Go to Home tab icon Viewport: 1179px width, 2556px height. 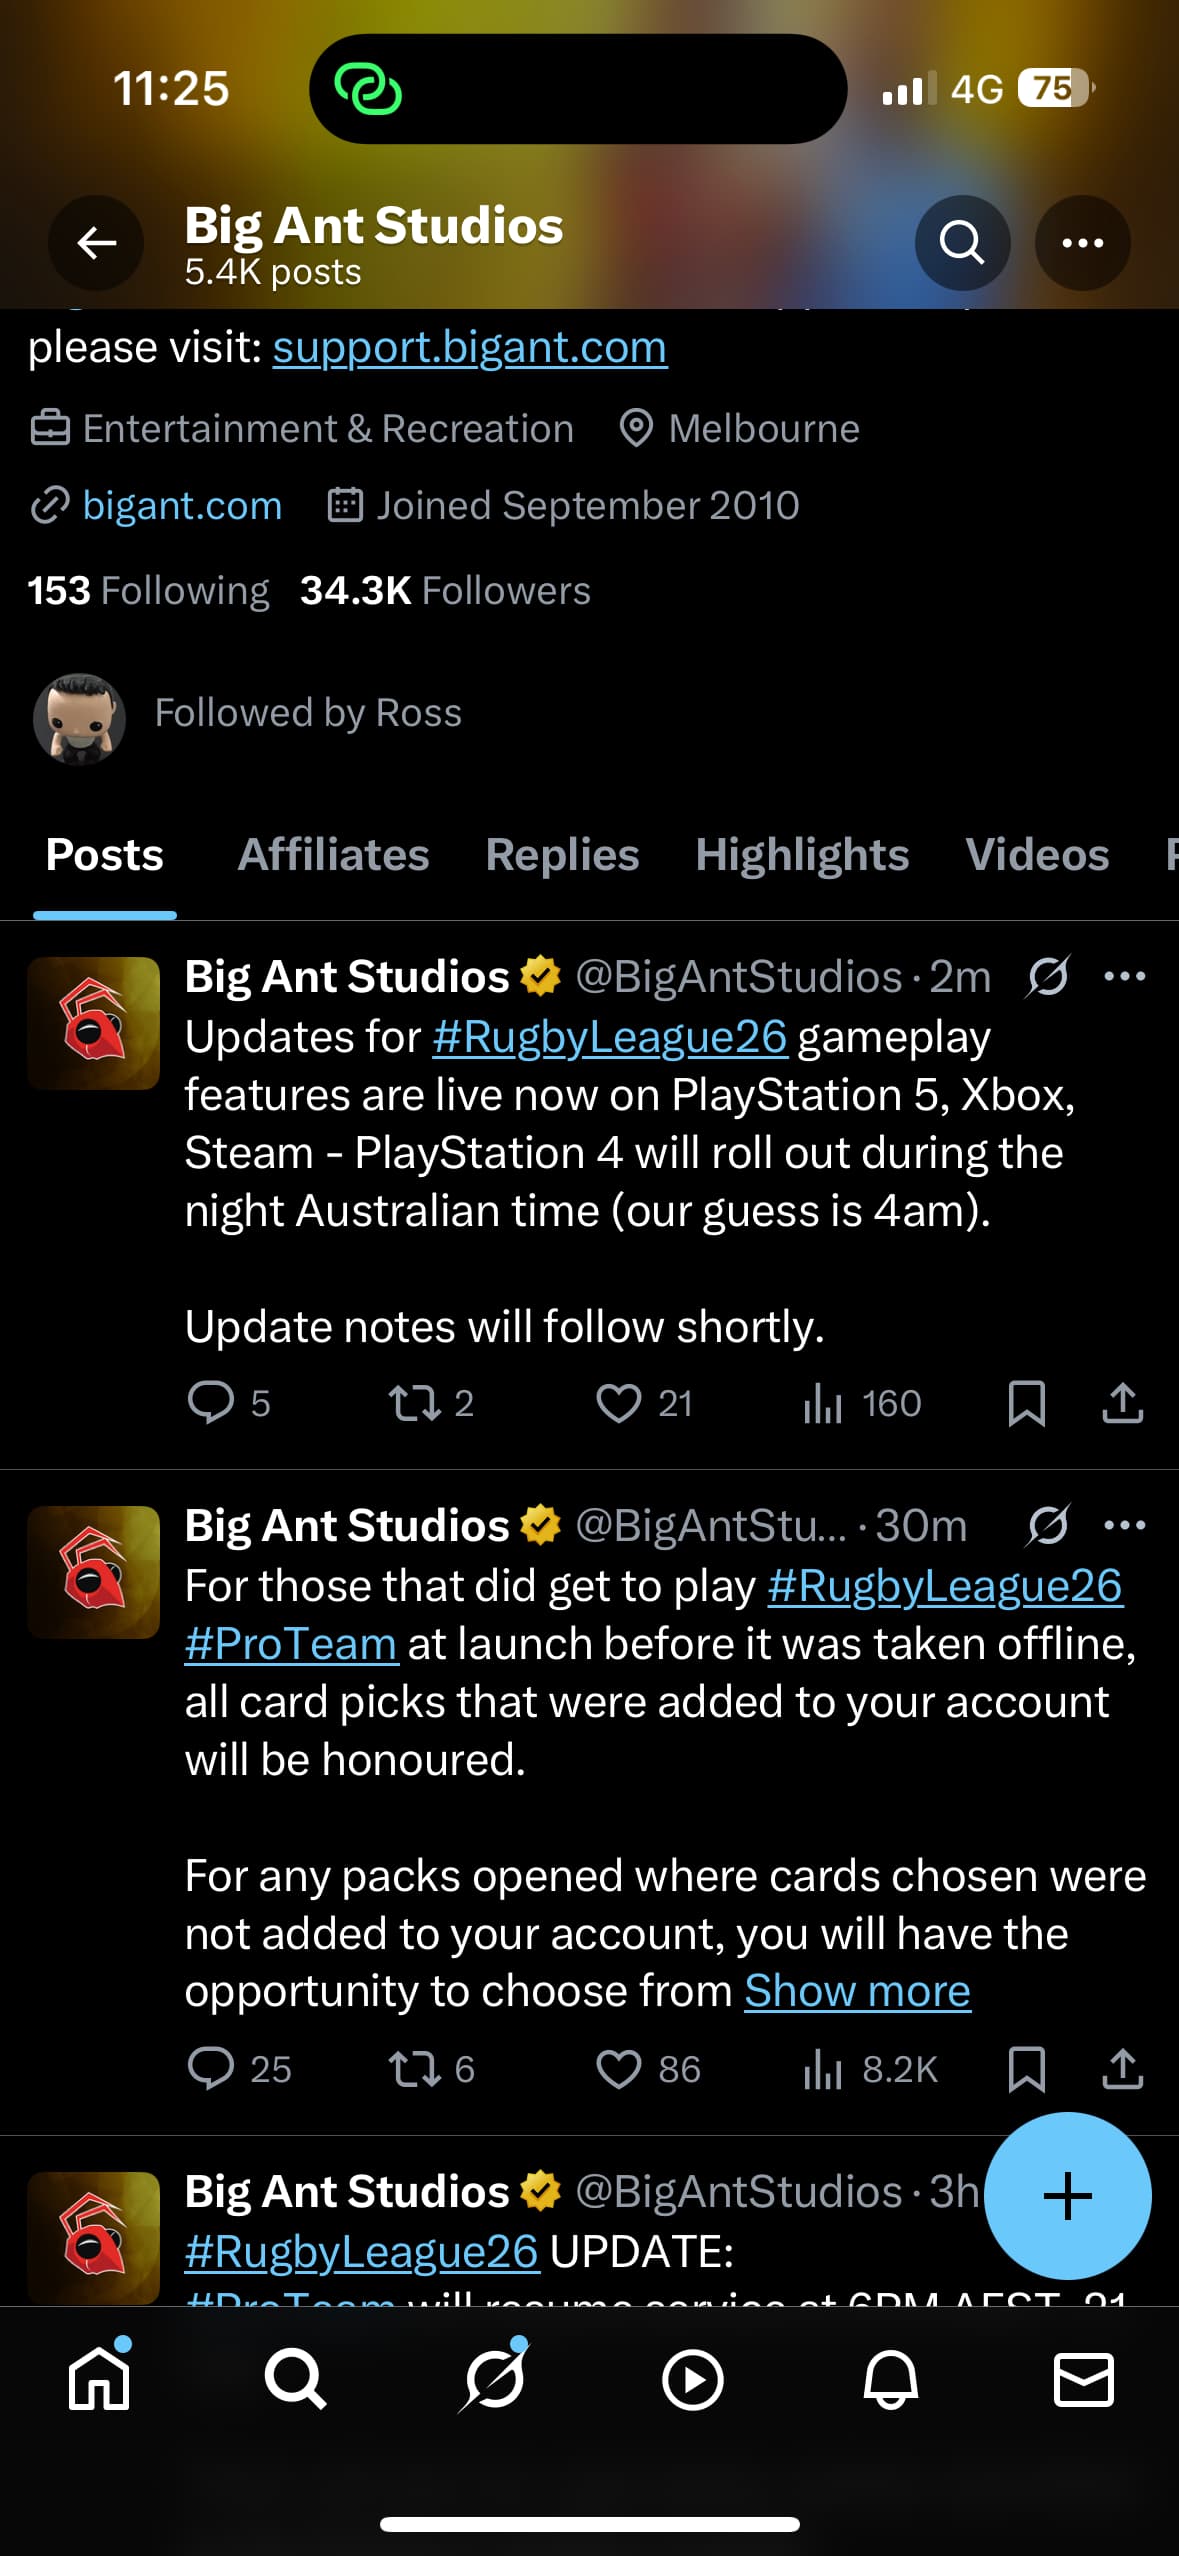coord(99,2379)
